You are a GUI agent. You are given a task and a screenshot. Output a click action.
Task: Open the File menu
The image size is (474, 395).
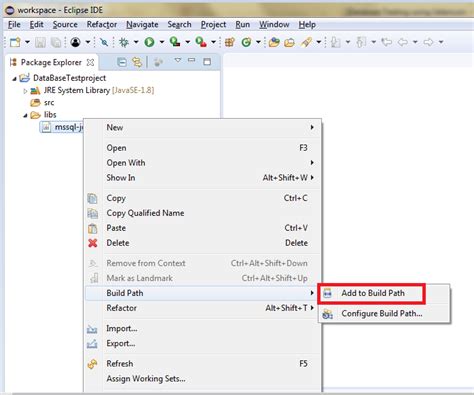coord(14,25)
